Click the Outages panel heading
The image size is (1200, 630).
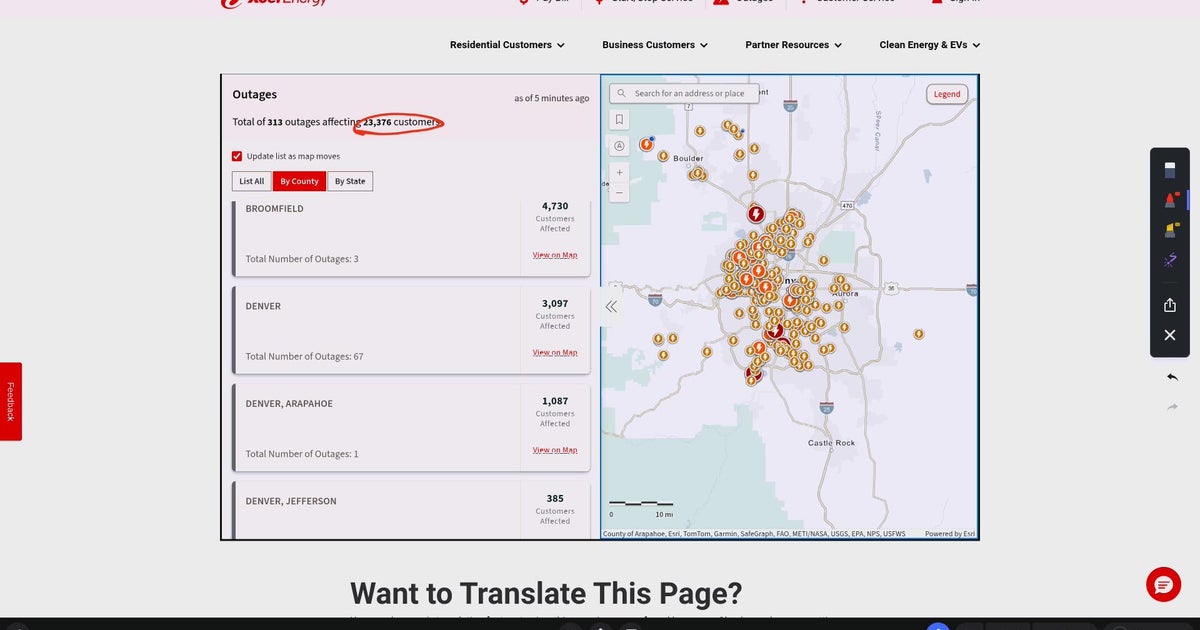pos(255,95)
